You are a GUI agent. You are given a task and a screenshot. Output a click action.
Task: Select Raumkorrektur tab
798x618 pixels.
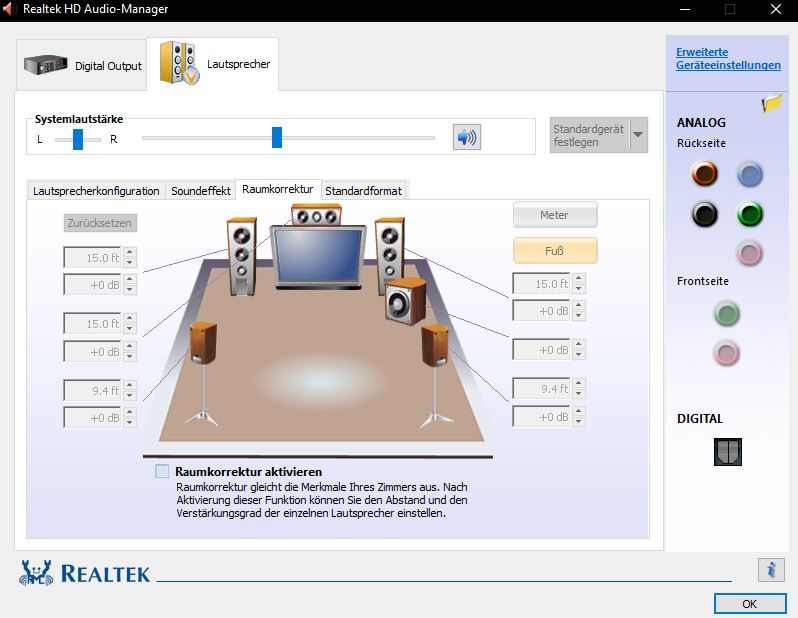click(278, 189)
